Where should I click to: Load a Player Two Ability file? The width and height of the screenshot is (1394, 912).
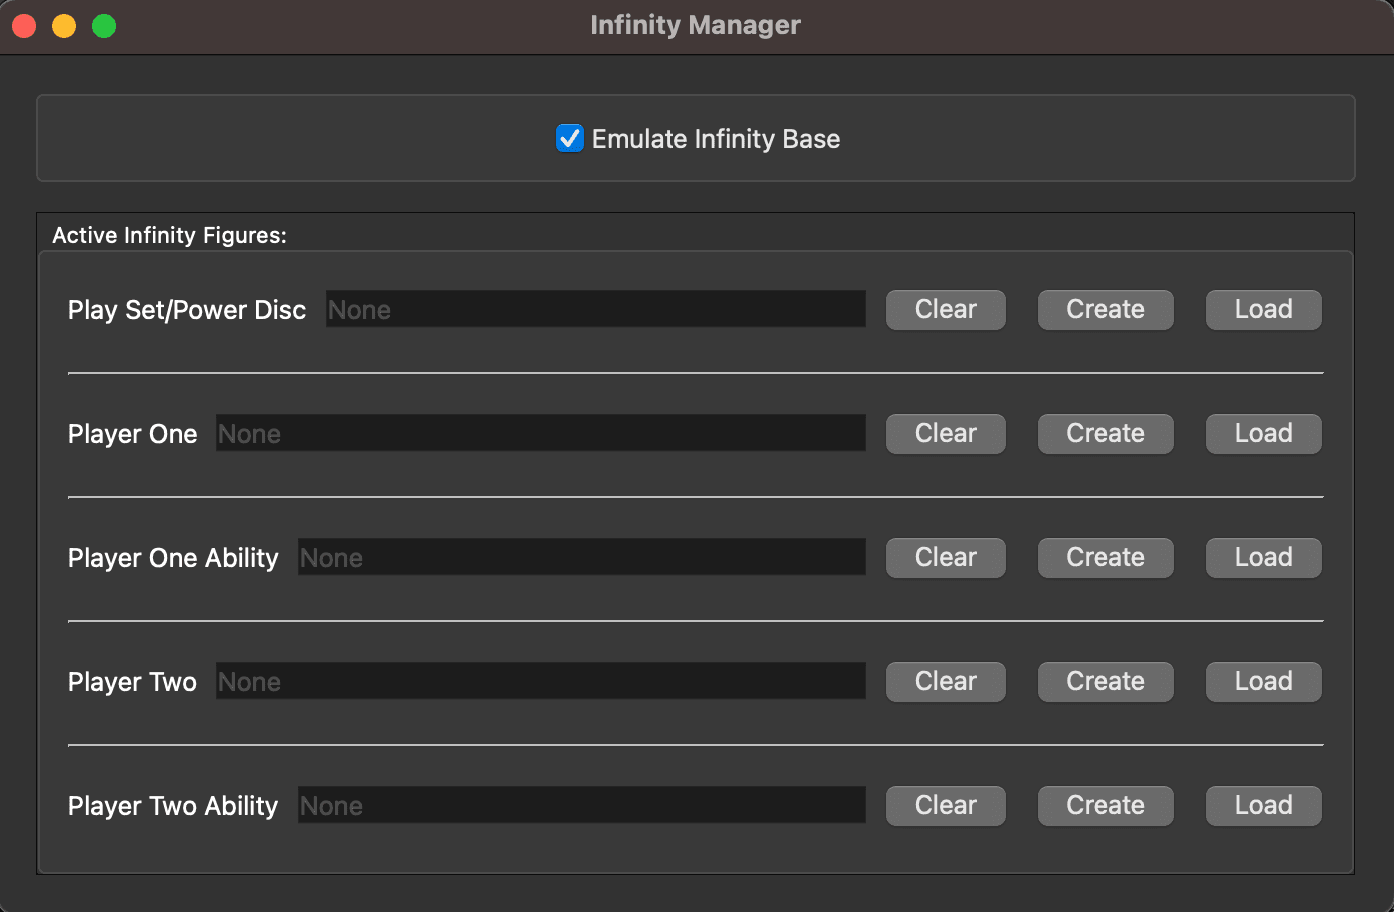coord(1264,806)
